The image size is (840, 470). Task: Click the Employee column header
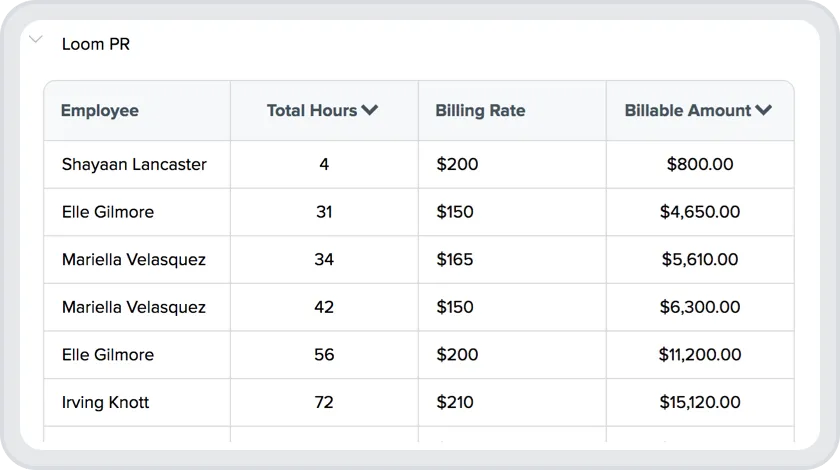(100, 111)
